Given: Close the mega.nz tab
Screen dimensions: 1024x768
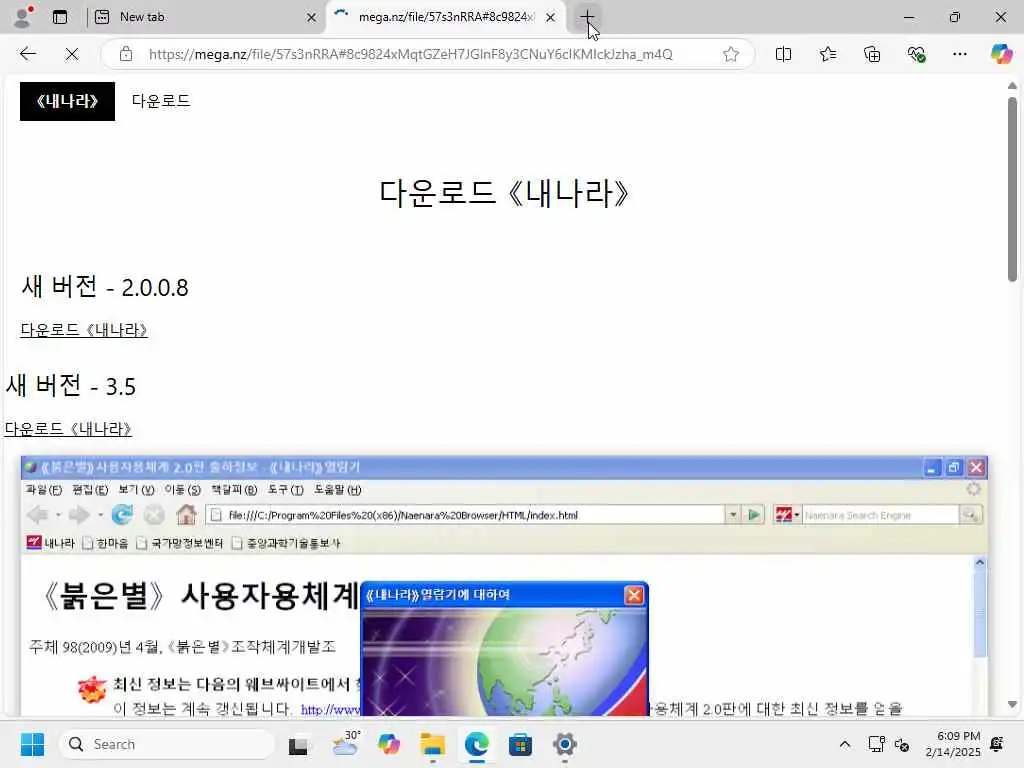Looking at the screenshot, I should pyautogui.click(x=551, y=18).
